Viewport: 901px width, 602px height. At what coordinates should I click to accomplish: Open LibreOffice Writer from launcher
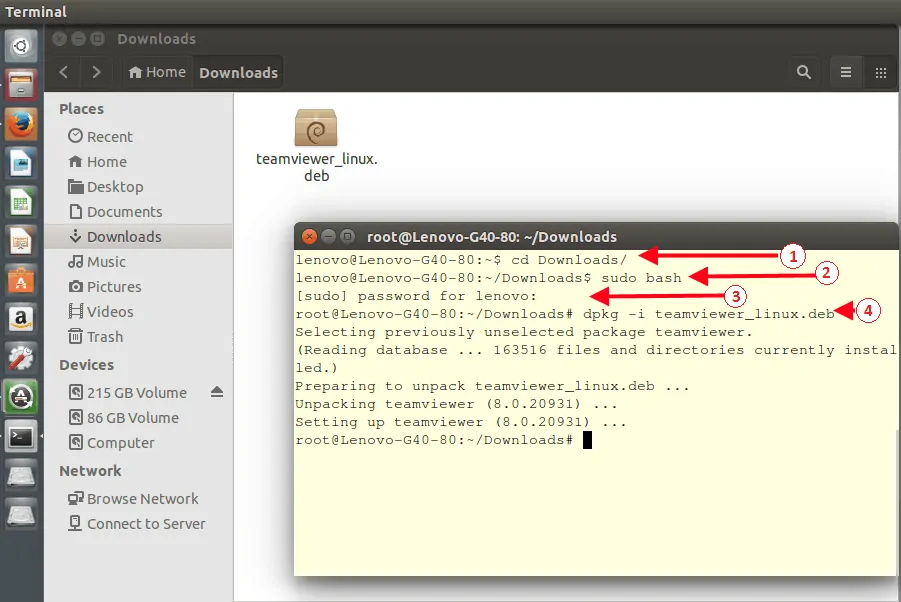tap(21, 163)
